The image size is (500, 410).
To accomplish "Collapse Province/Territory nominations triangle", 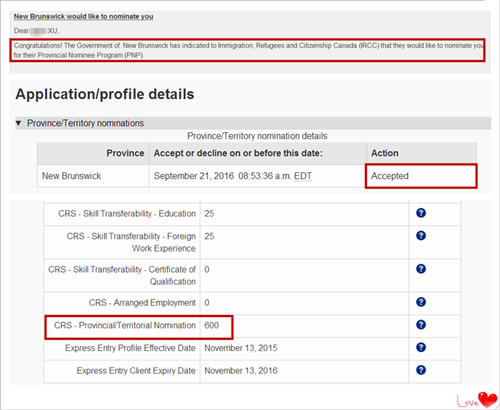I will click(x=19, y=123).
